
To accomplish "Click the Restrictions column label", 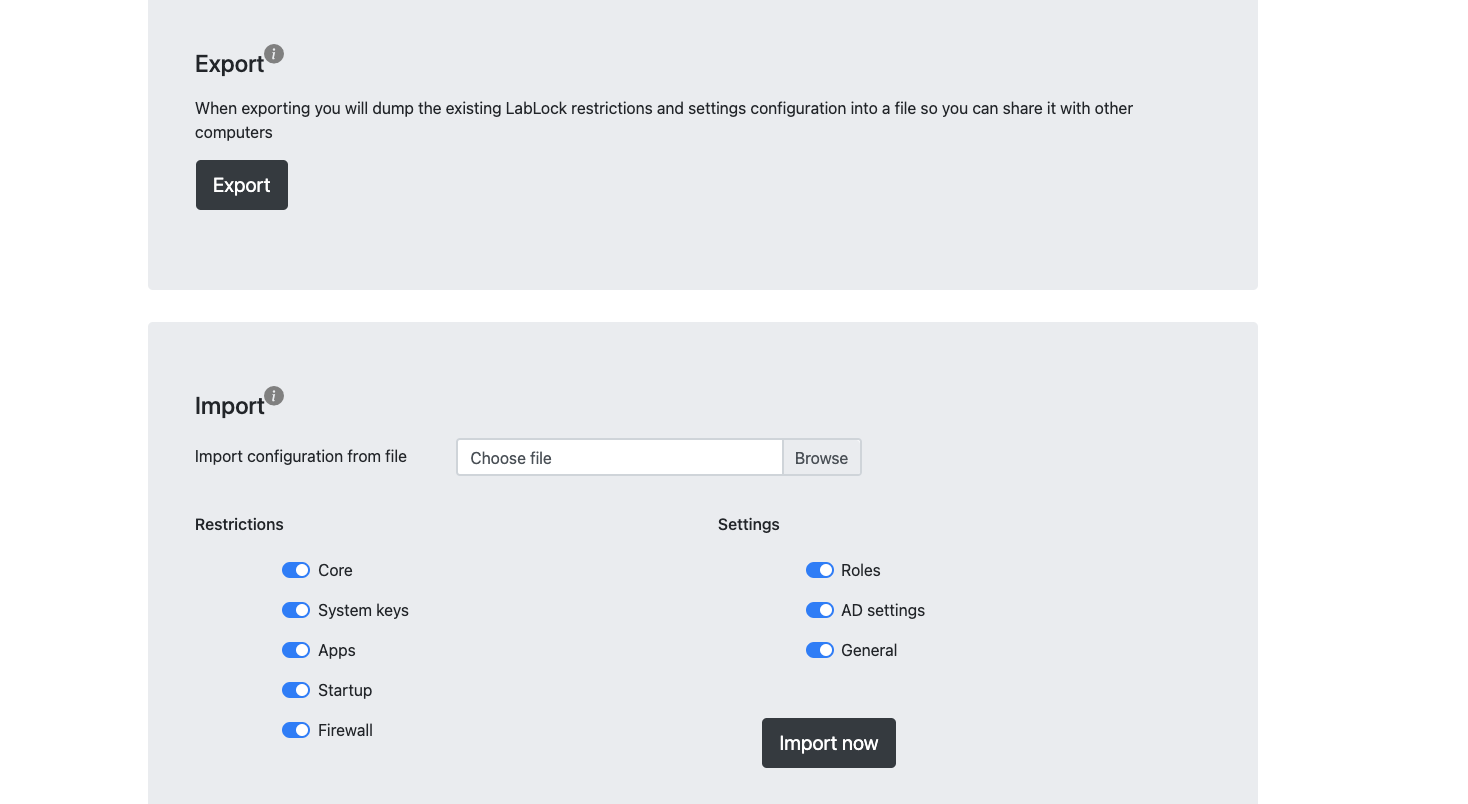I will pos(239,524).
